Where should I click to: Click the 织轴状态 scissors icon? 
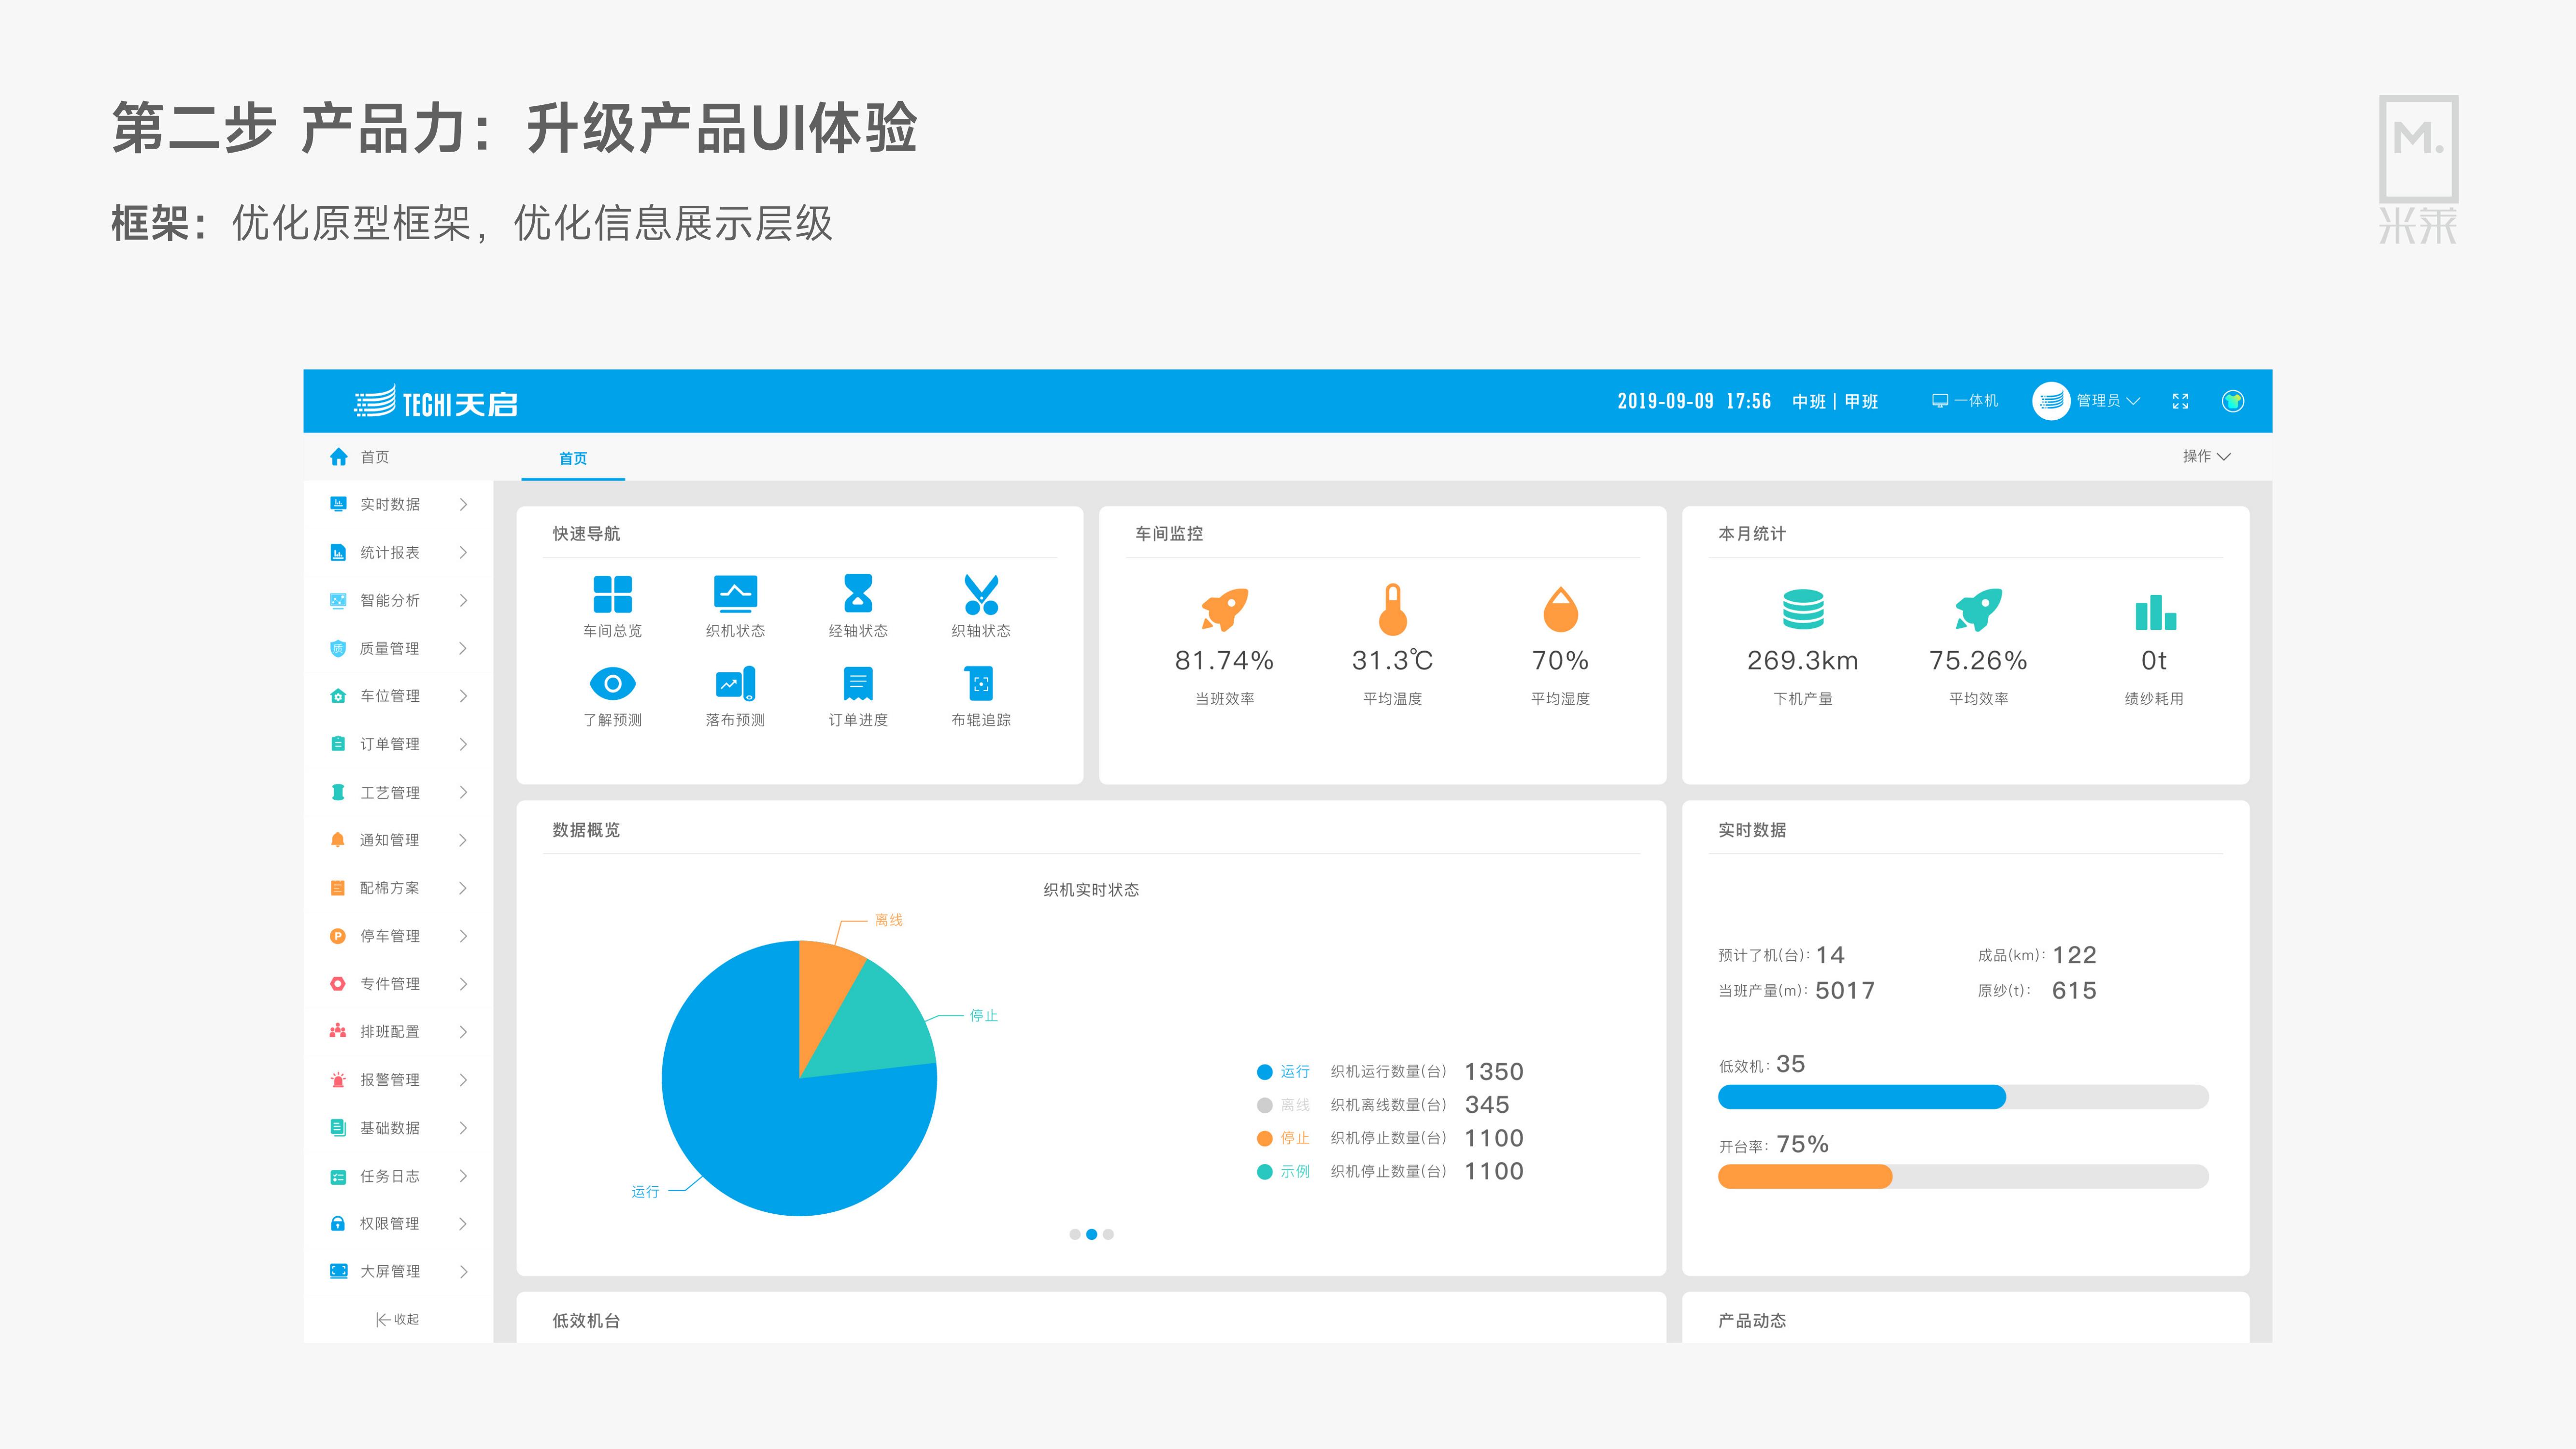(x=981, y=594)
